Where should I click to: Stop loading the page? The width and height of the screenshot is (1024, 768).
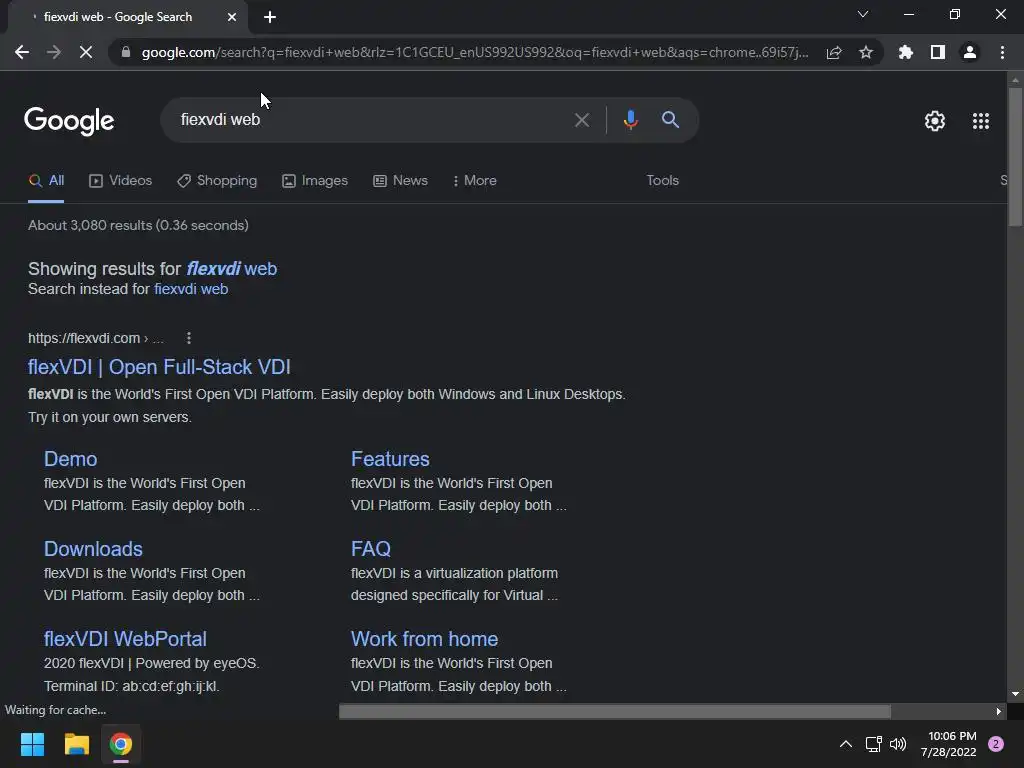click(86, 52)
